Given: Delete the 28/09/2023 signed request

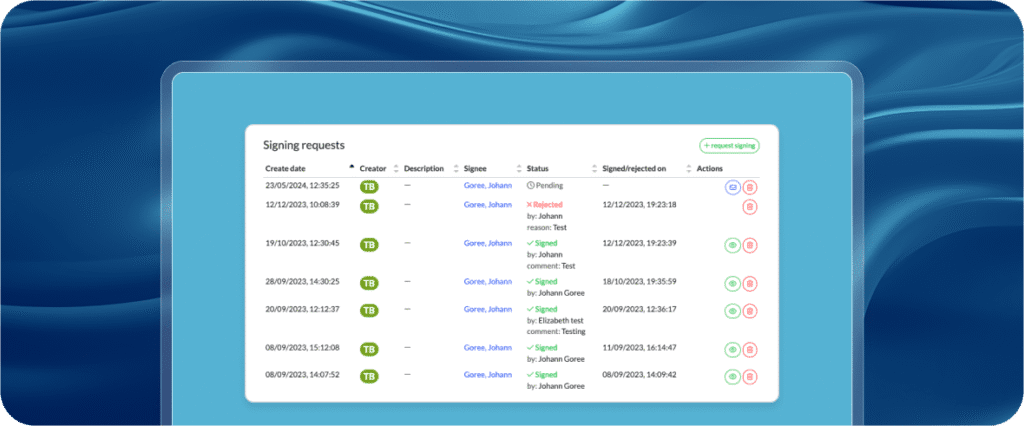Looking at the screenshot, I should (750, 283).
